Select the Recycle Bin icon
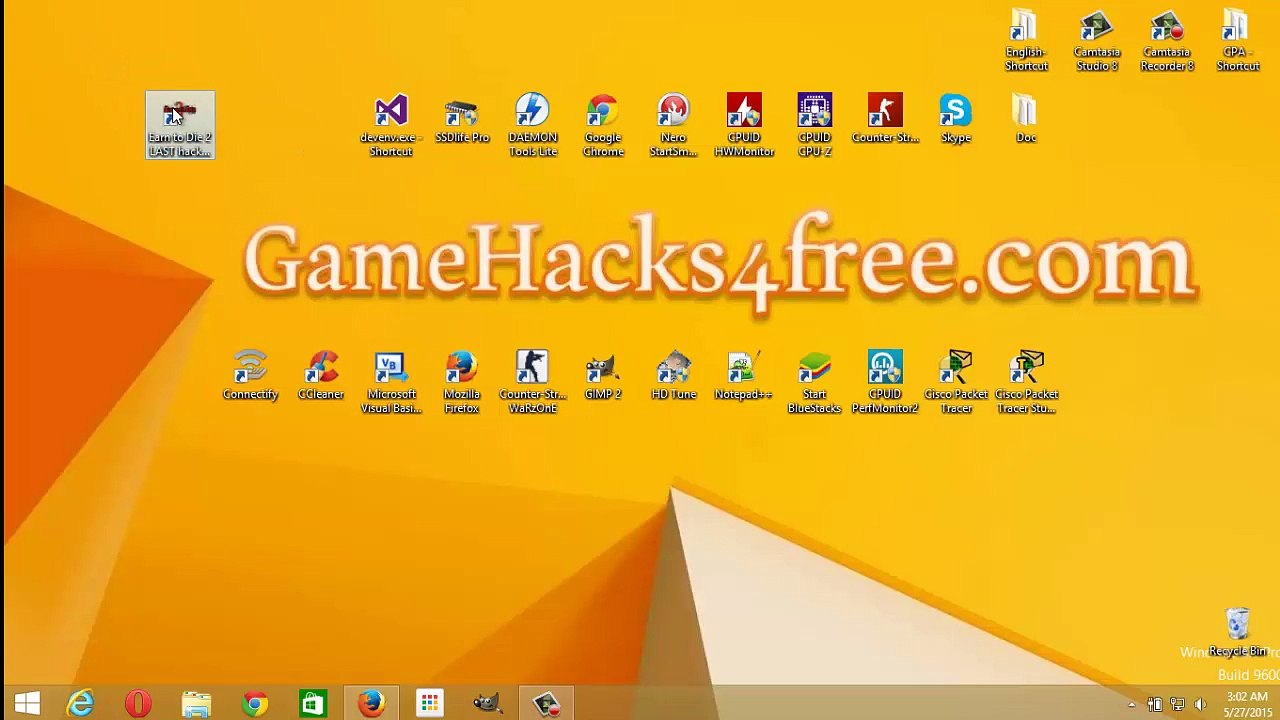This screenshot has height=720, width=1280. pyautogui.click(x=1238, y=632)
